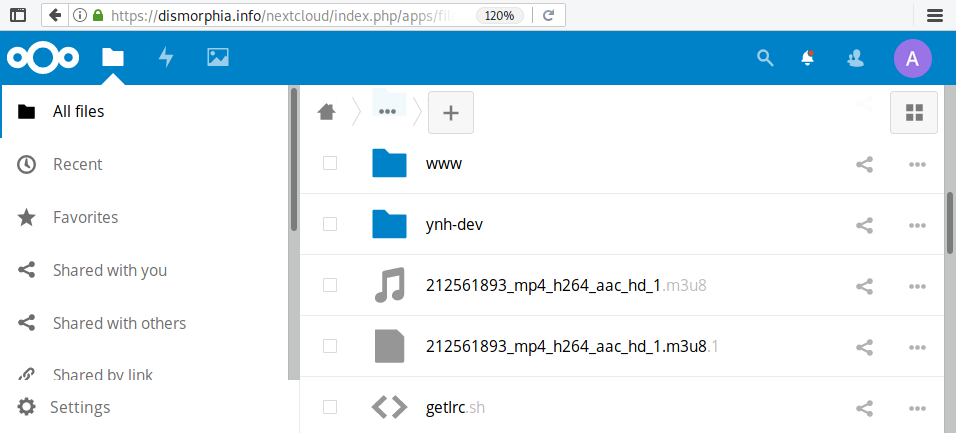This screenshot has width=956, height=433.
Task: Expand the breadcrumb ellipsis menu
Action: click(x=388, y=112)
